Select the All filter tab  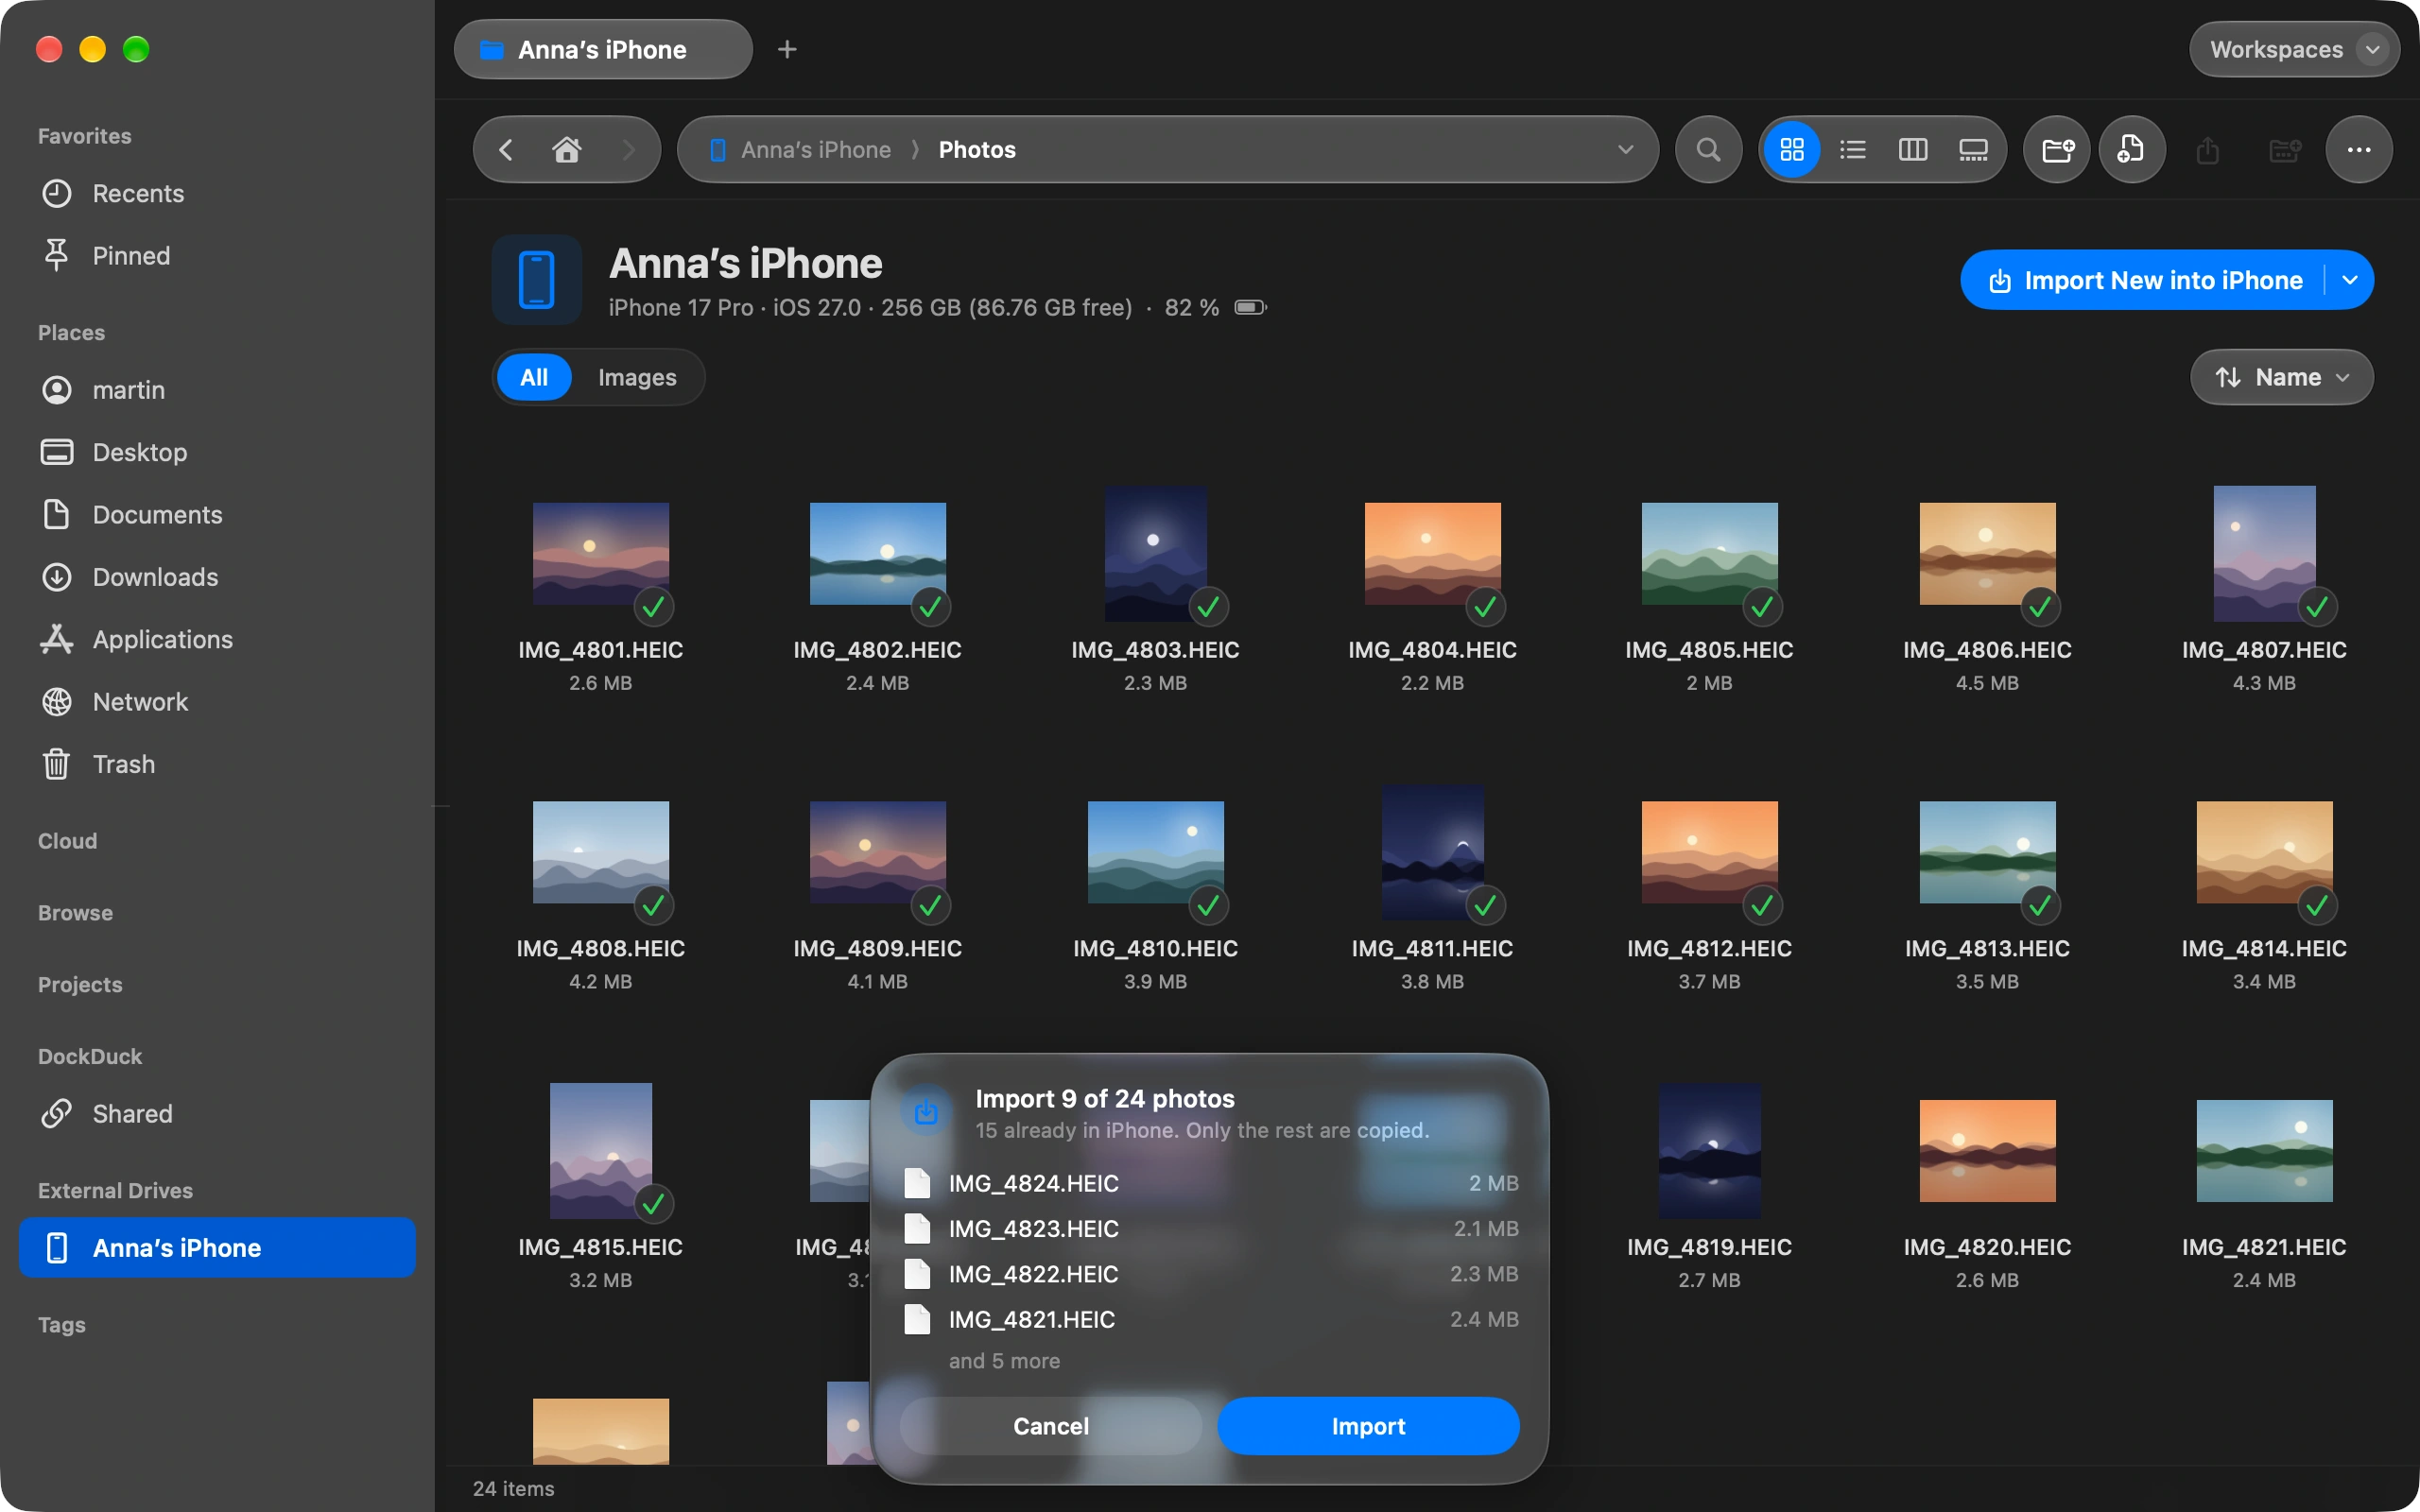tap(534, 377)
